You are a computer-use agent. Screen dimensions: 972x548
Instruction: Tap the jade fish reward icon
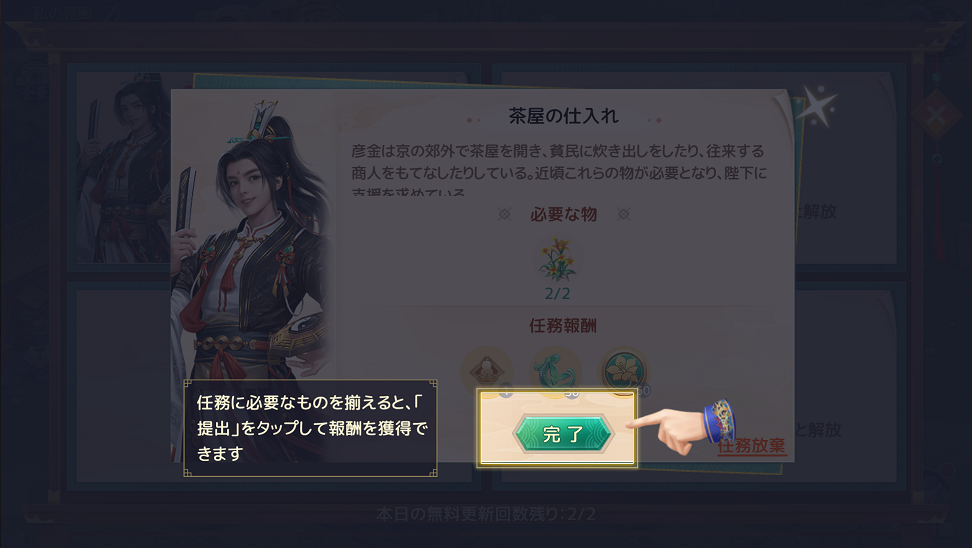pos(555,372)
